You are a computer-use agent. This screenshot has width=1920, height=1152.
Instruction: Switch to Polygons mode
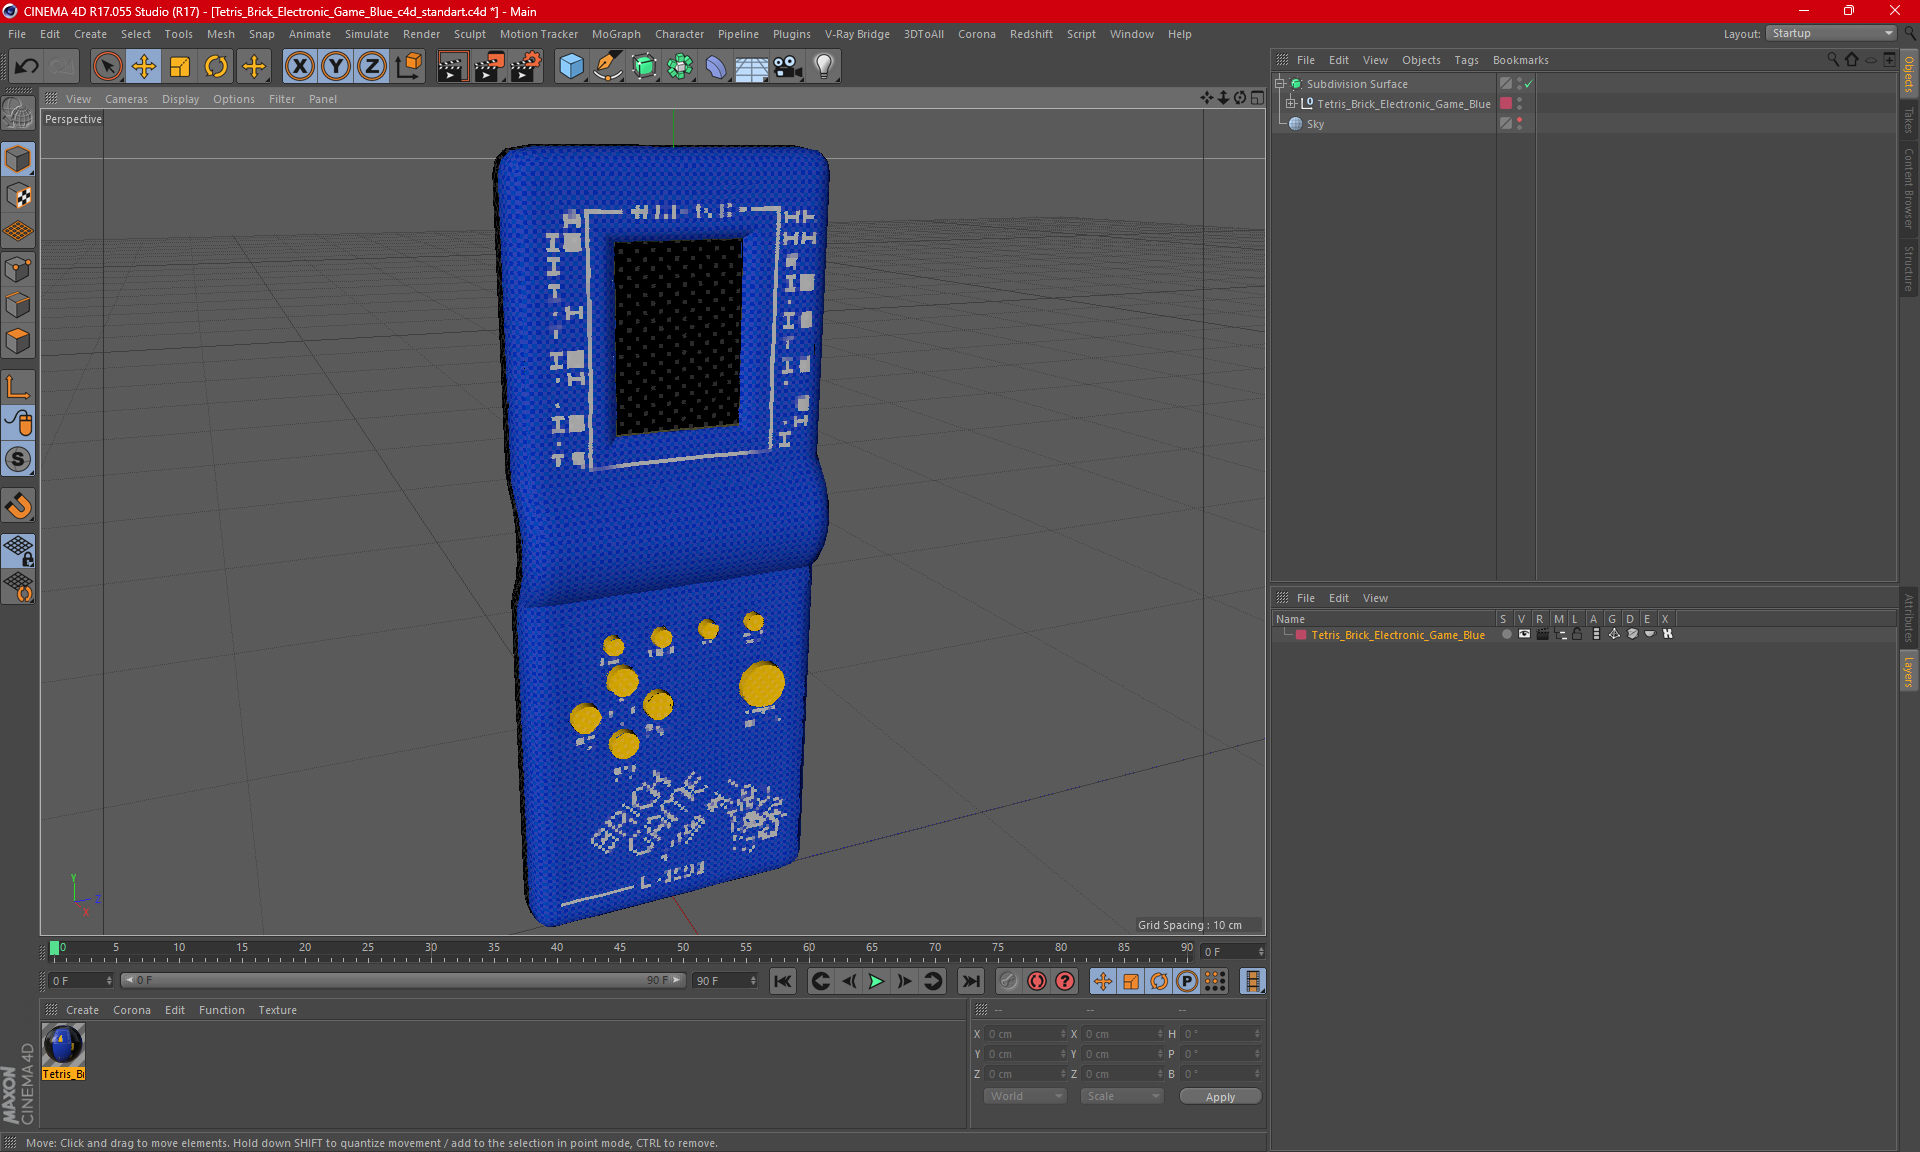pos(18,341)
